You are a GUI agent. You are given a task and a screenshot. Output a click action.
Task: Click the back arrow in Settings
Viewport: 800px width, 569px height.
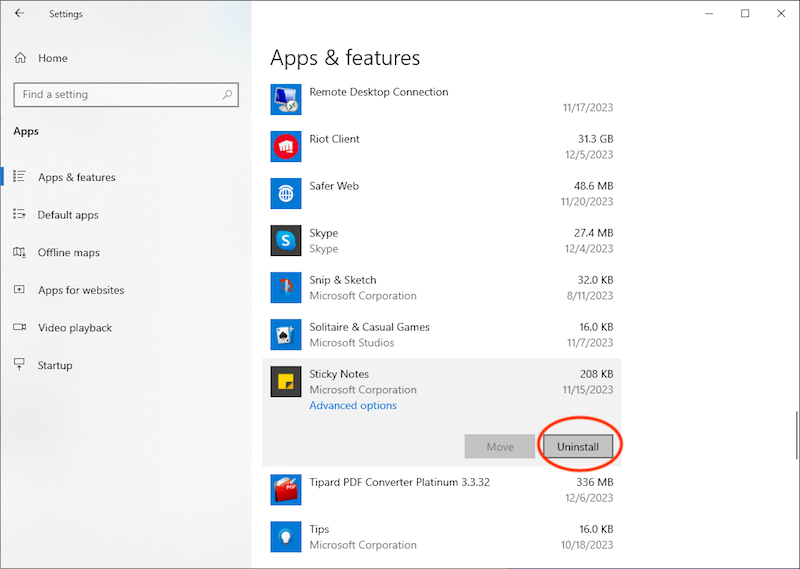point(19,13)
